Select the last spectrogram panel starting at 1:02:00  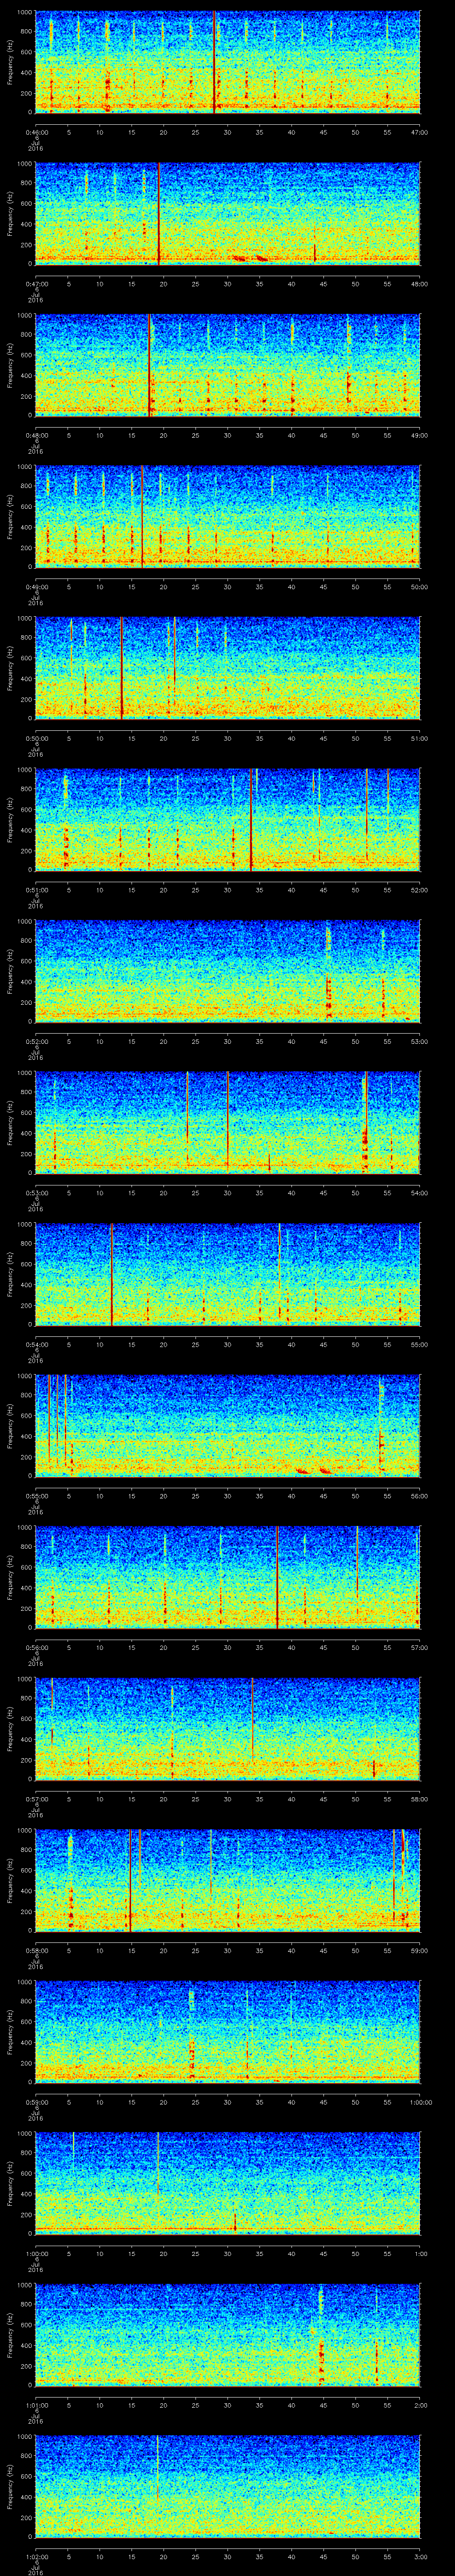point(227,2485)
